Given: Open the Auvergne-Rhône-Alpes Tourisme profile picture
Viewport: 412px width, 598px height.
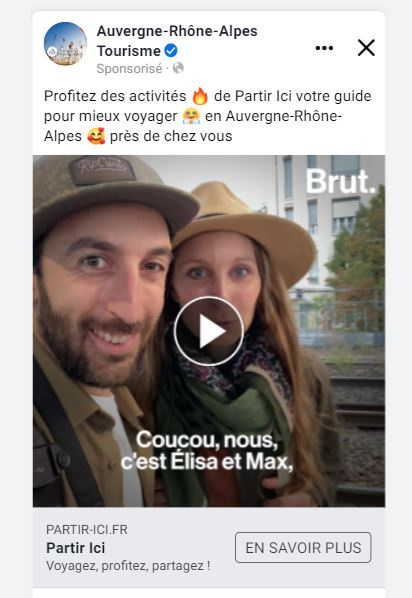Looking at the screenshot, I should tap(65, 44).
